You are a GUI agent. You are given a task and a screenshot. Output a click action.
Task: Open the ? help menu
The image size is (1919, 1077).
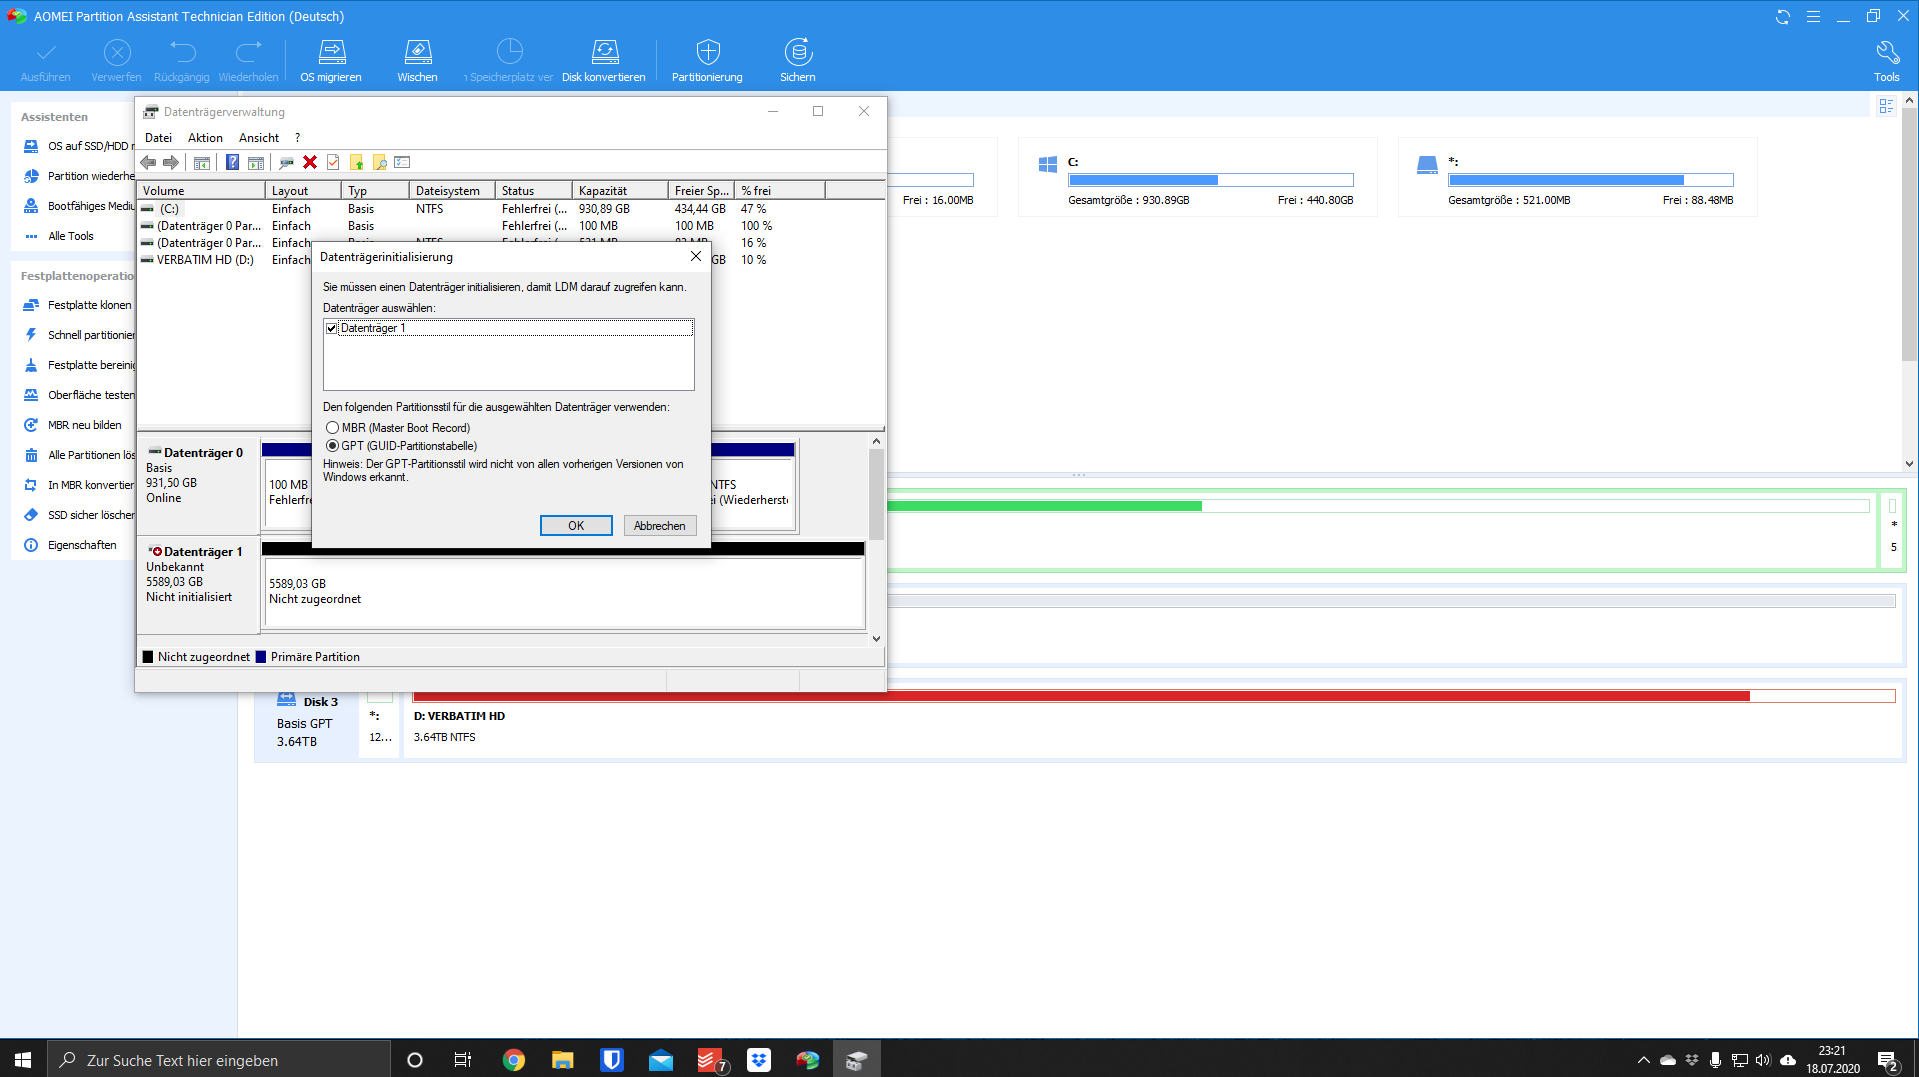[297, 138]
